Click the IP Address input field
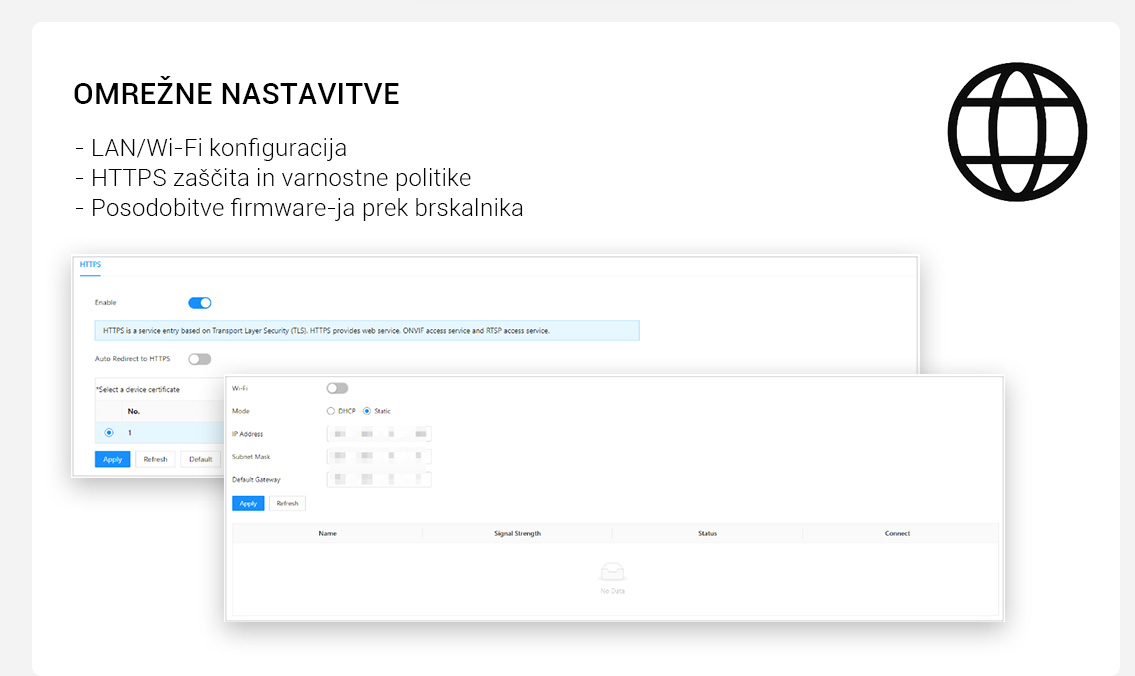 379,434
